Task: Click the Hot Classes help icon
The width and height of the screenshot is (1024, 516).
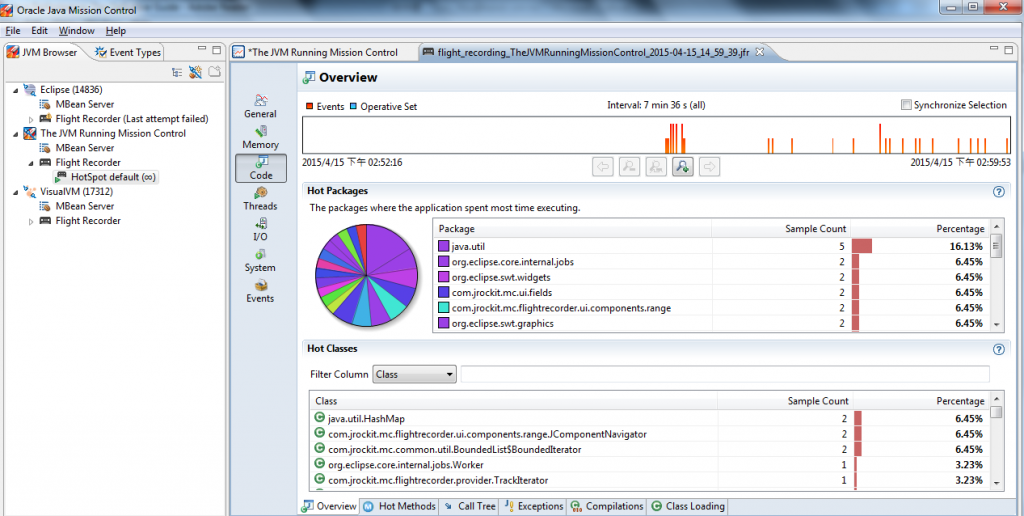Action: [998, 349]
